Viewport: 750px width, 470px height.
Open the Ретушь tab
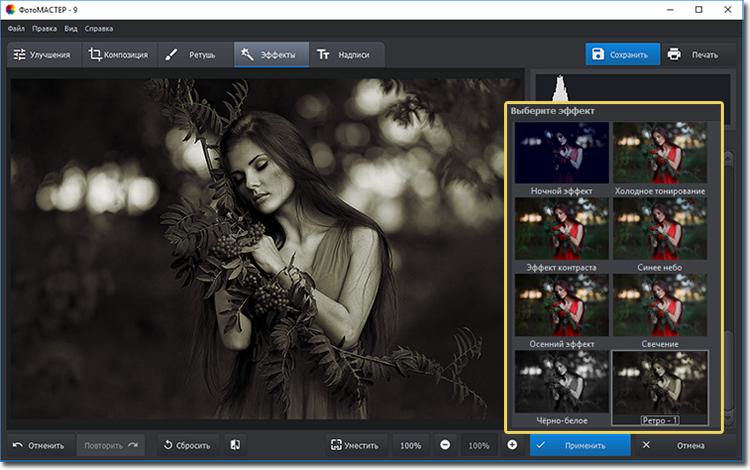[192, 55]
